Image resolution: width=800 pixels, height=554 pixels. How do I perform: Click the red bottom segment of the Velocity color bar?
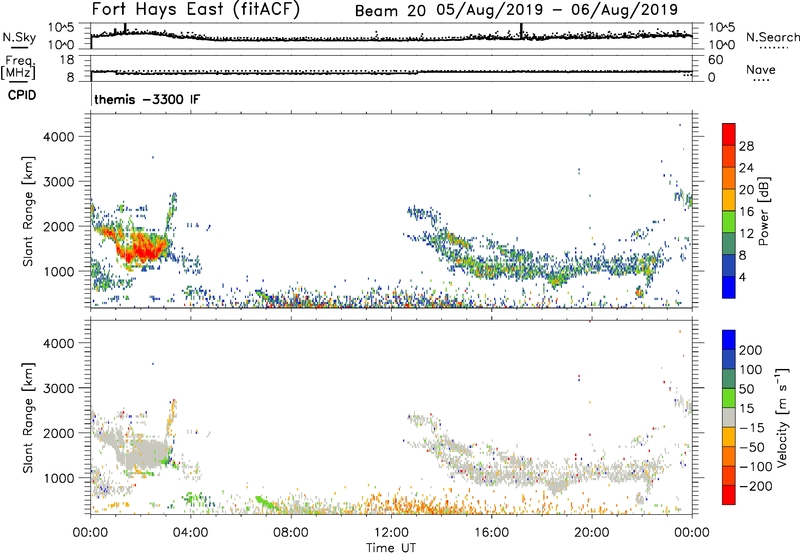coord(729,495)
